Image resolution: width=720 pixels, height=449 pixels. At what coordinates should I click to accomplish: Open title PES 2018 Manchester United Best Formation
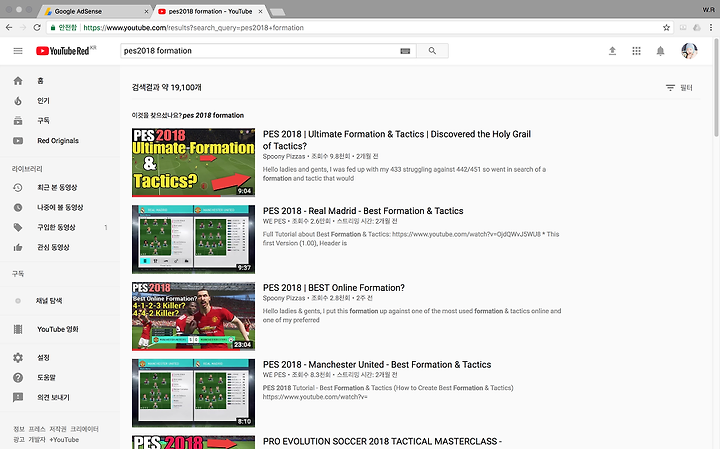pos(377,365)
